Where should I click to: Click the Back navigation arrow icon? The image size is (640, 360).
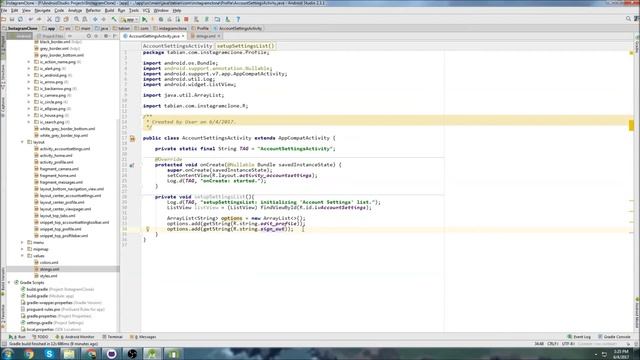pyautogui.click(x=95, y=19)
